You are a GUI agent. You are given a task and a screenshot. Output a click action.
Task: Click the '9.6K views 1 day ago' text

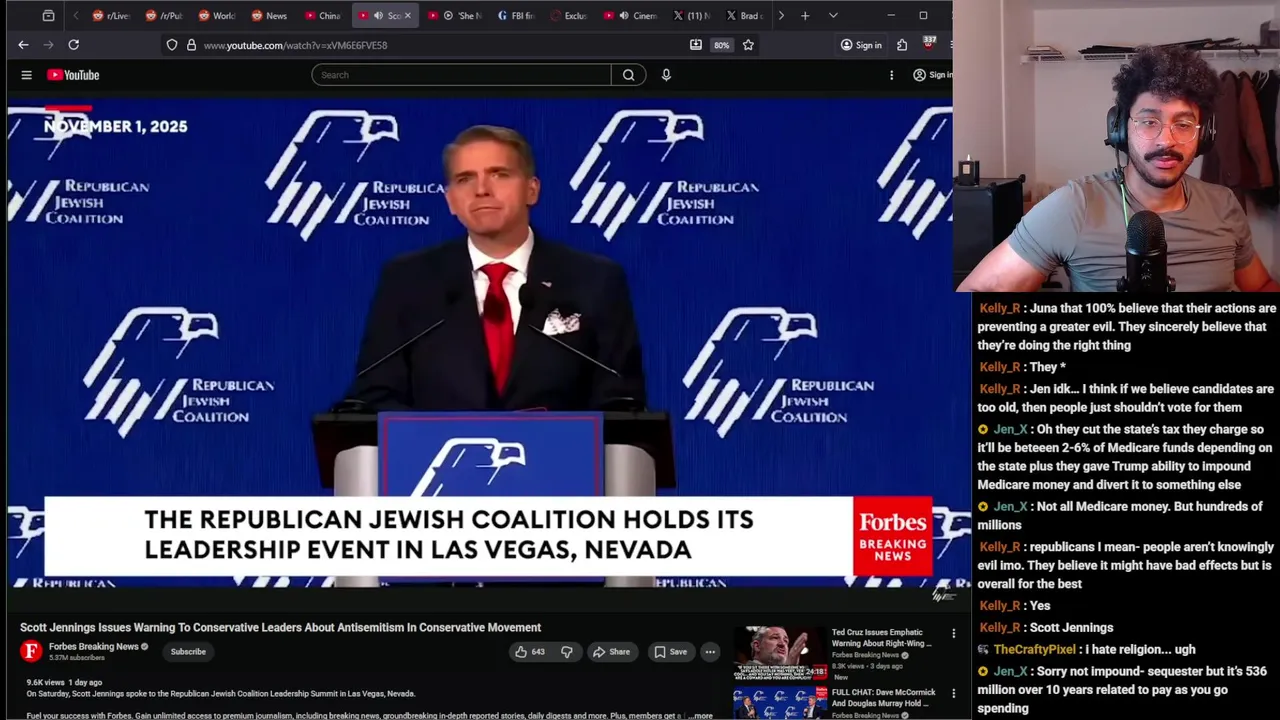coord(64,682)
